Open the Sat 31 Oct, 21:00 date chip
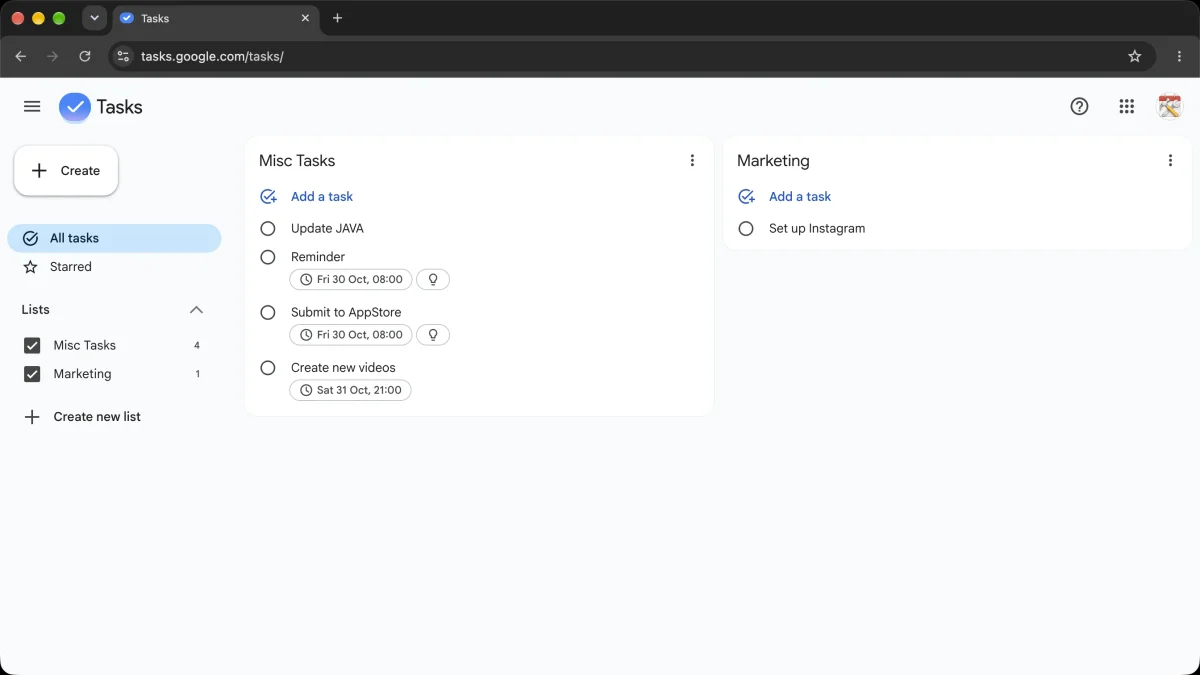Viewport: 1200px width, 675px height. click(x=350, y=390)
